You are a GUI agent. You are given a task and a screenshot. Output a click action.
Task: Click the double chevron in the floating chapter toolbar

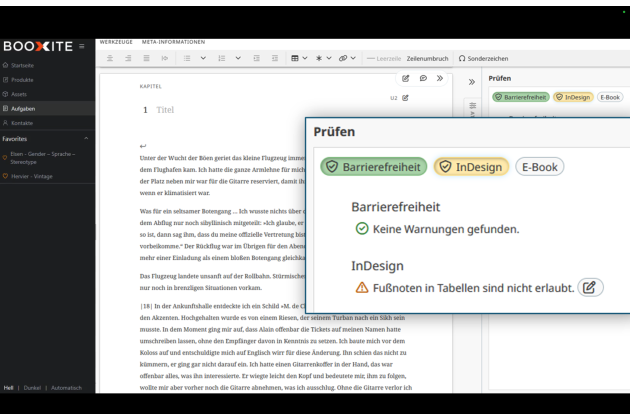click(x=440, y=78)
